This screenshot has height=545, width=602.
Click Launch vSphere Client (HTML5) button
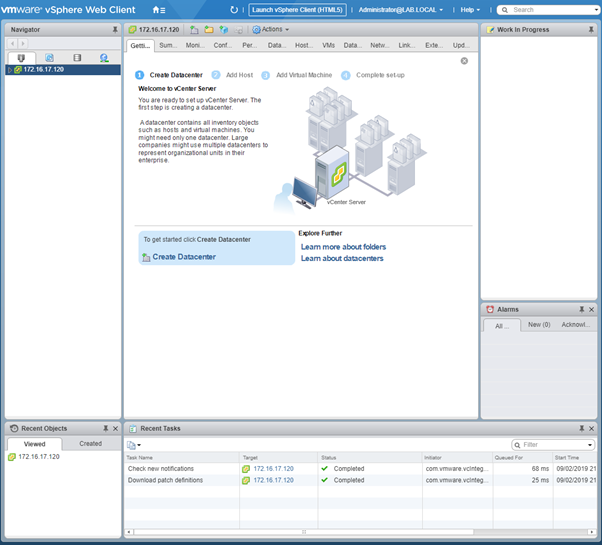[298, 10]
